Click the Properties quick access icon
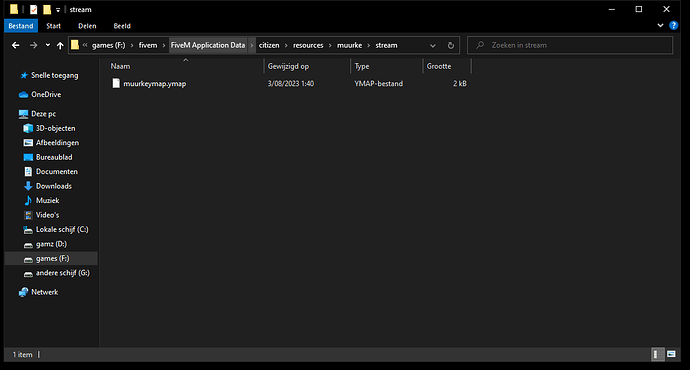Image resolution: width=690 pixels, height=370 pixels. coord(33,9)
